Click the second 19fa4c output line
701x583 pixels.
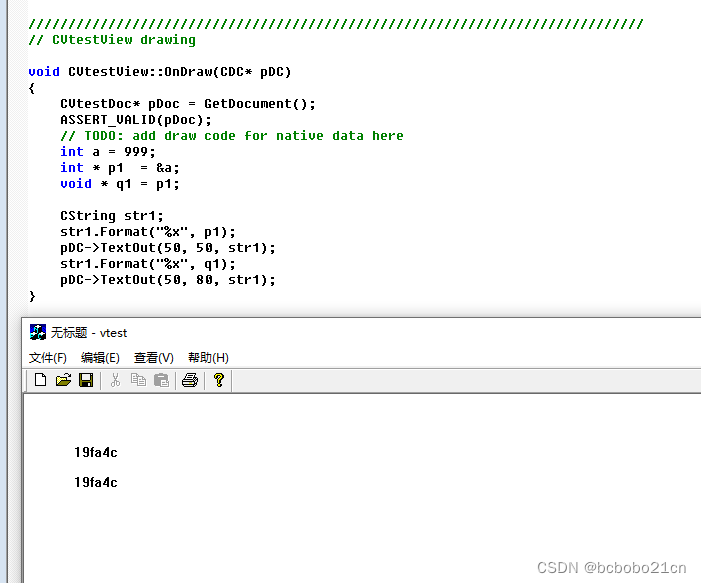[96, 482]
